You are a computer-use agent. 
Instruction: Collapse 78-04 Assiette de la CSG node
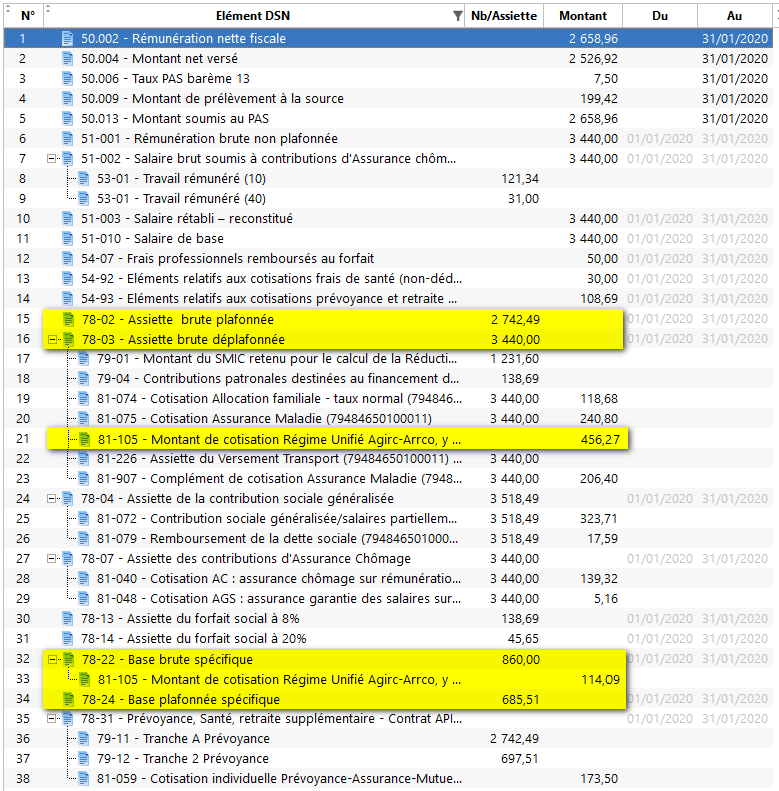coord(51,498)
